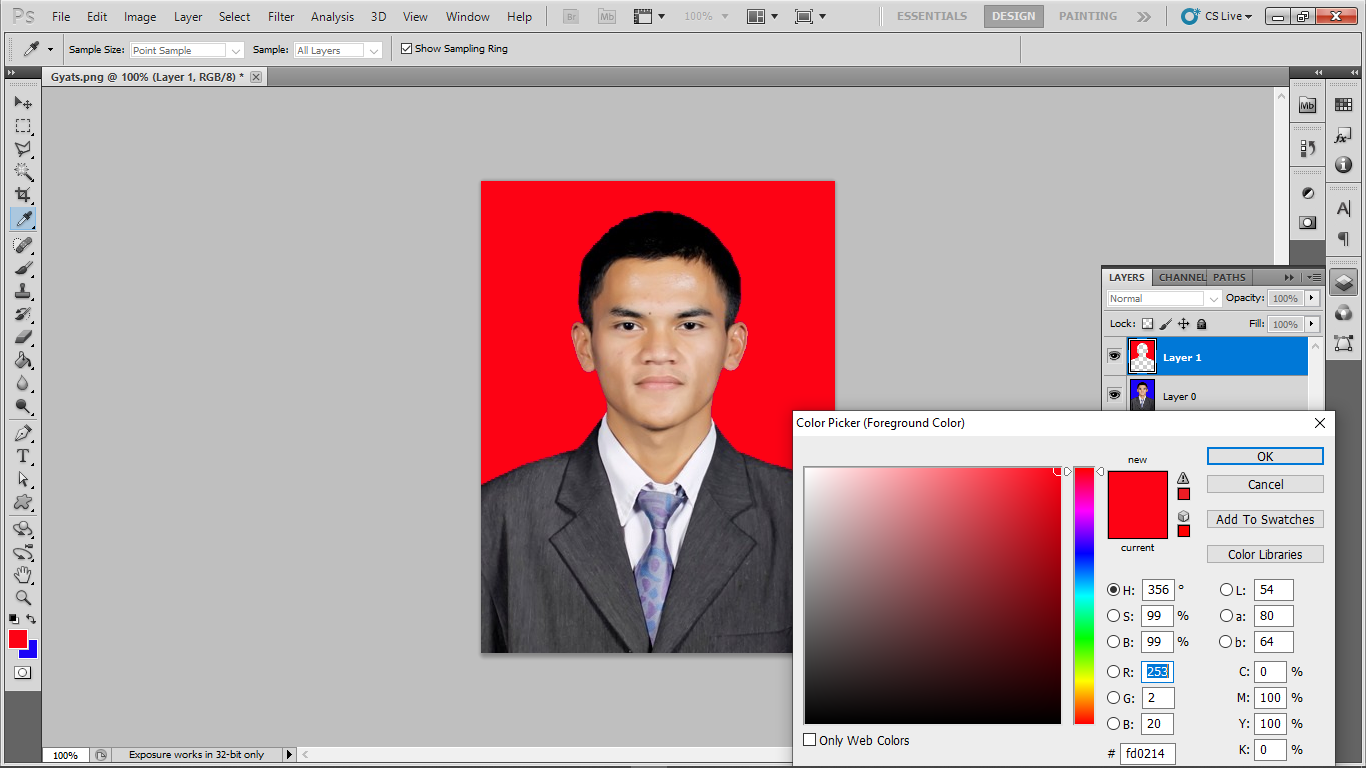Select the Paint Bucket tool

point(23,360)
